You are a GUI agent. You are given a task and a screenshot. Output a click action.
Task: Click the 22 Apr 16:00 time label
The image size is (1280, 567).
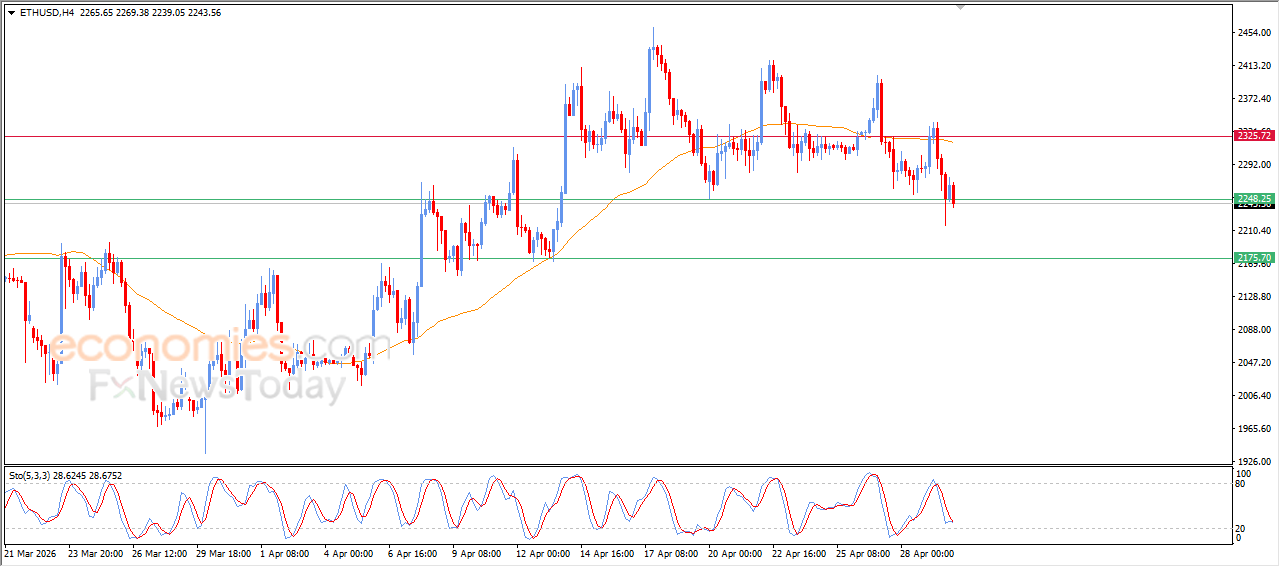798,552
